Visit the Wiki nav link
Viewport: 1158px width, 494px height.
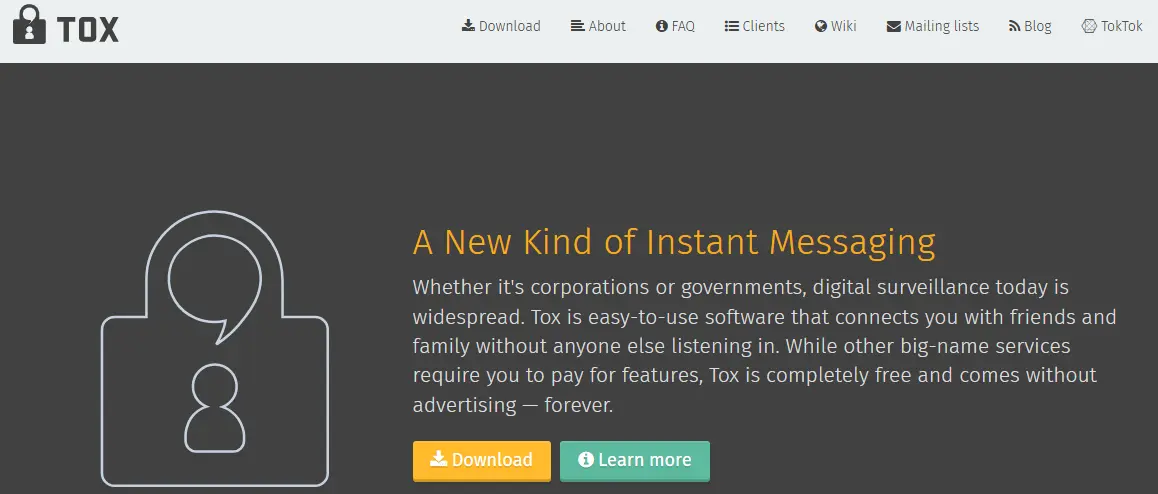(836, 27)
